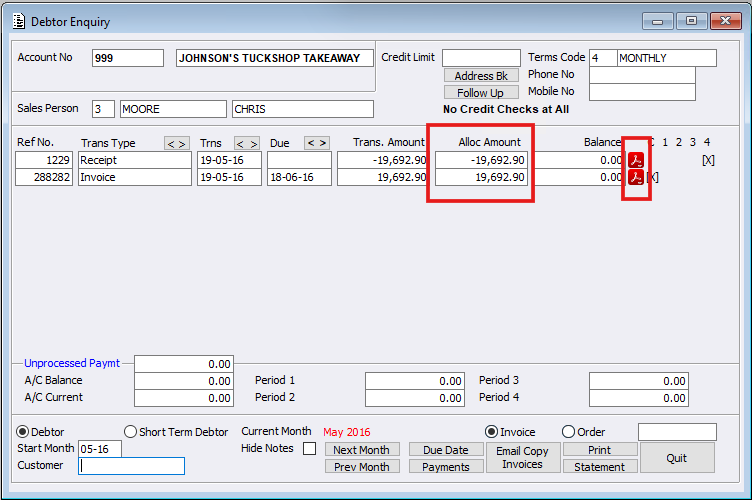Maximize the Debtor Enquiry window
The image size is (752, 500).
(x=691, y=21)
